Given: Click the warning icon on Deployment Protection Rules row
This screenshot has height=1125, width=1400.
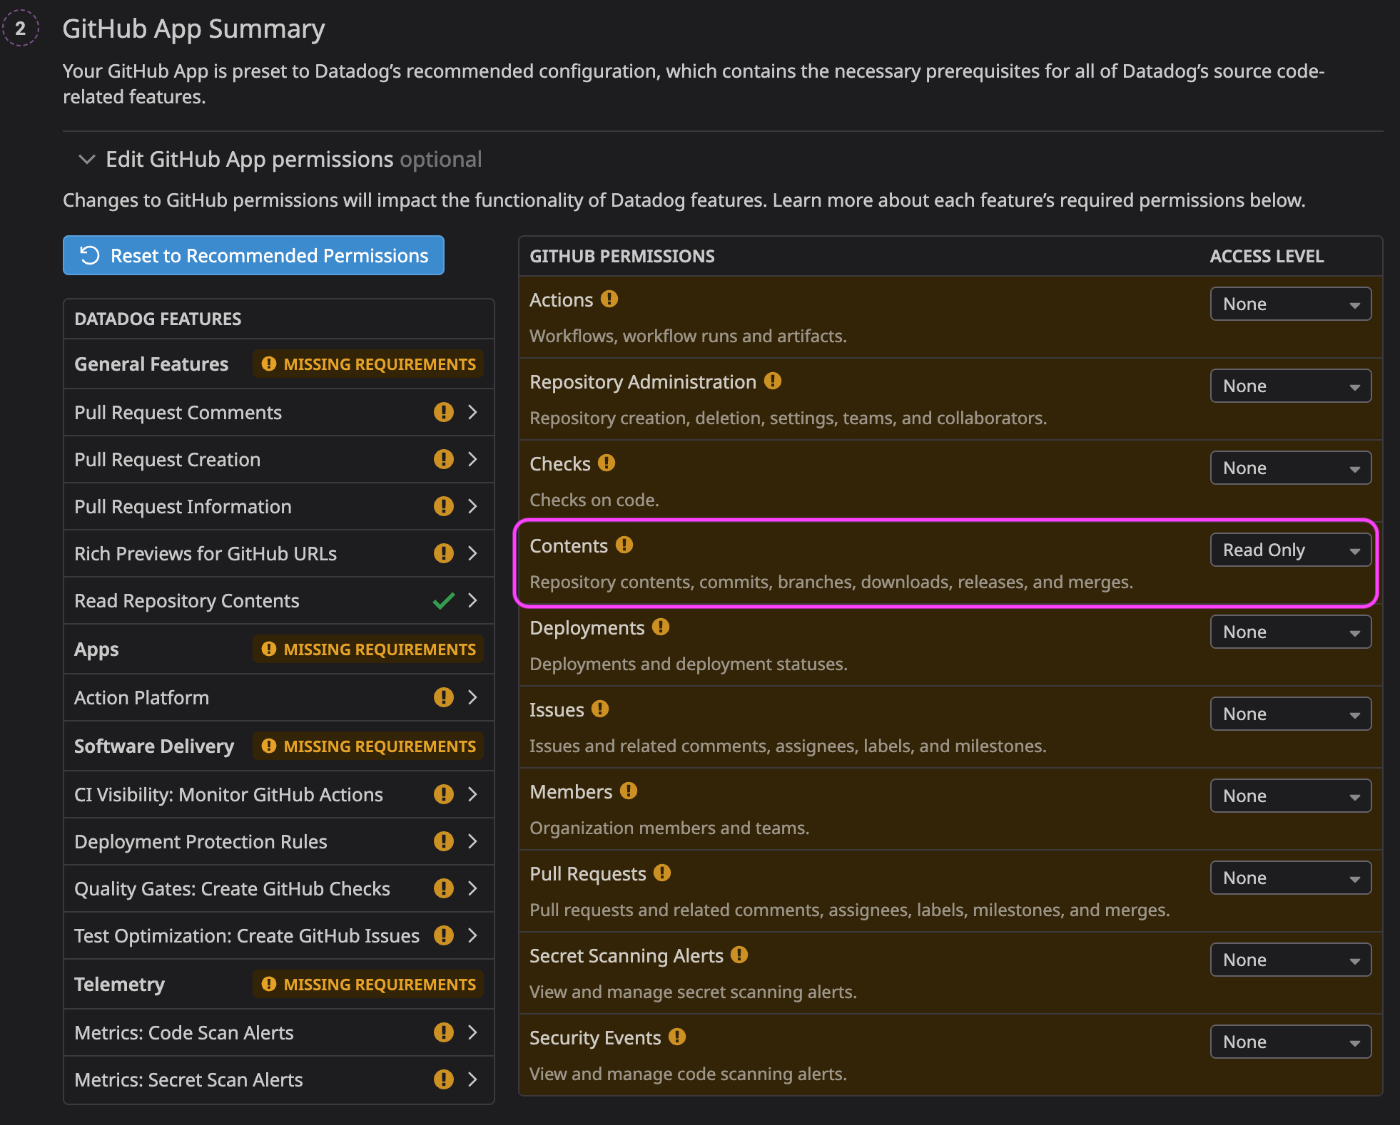Looking at the screenshot, I should pos(444,841).
